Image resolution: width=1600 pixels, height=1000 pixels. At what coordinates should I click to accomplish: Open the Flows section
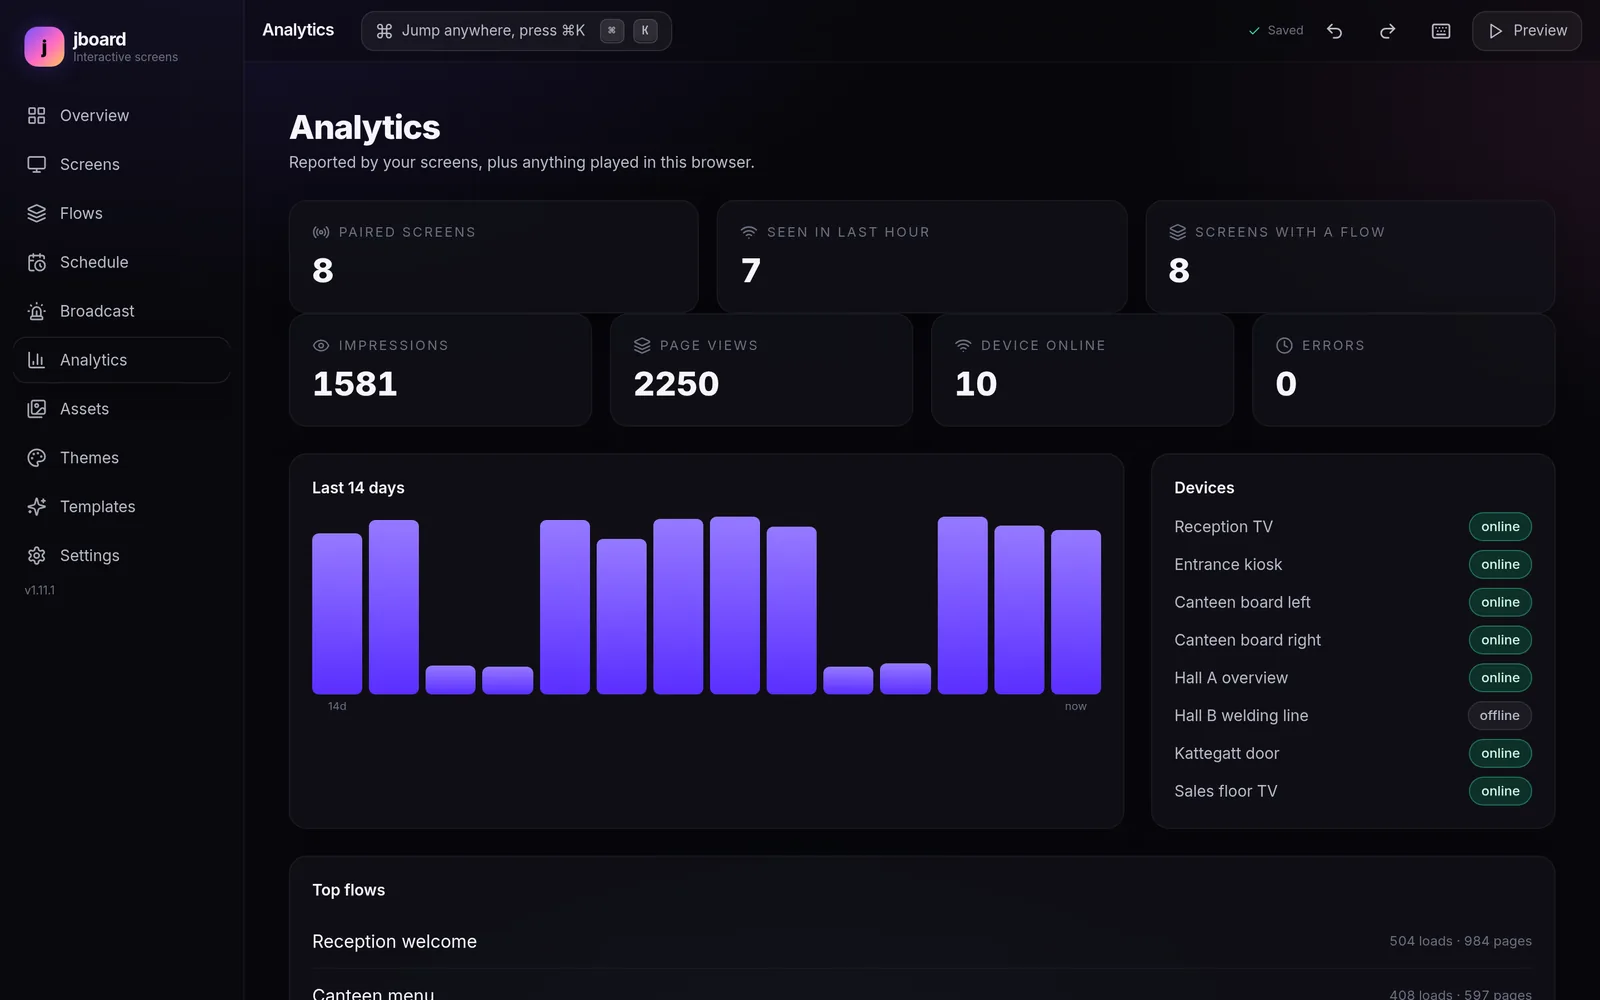122,214
